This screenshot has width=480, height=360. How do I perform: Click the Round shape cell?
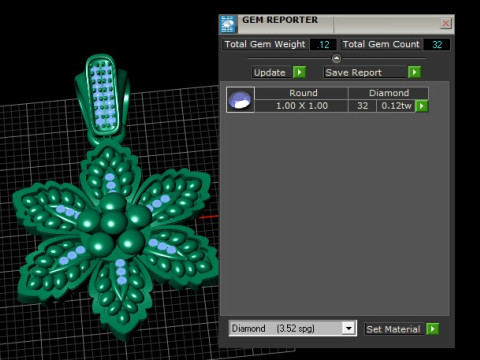click(302, 93)
